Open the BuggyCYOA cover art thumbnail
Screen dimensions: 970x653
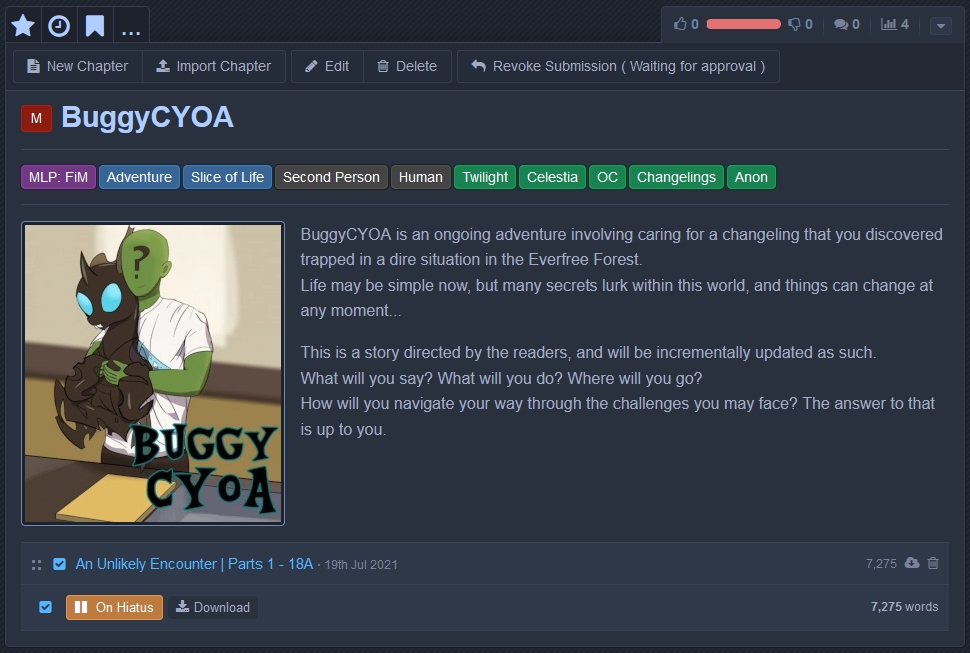coord(153,373)
